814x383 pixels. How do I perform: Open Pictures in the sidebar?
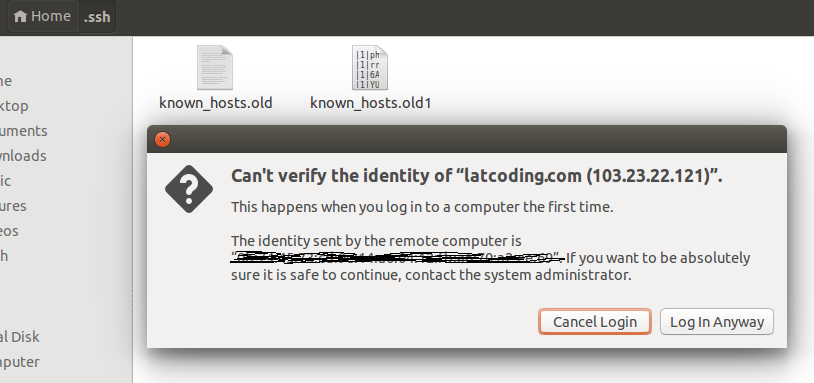click(x=13, y=206)
